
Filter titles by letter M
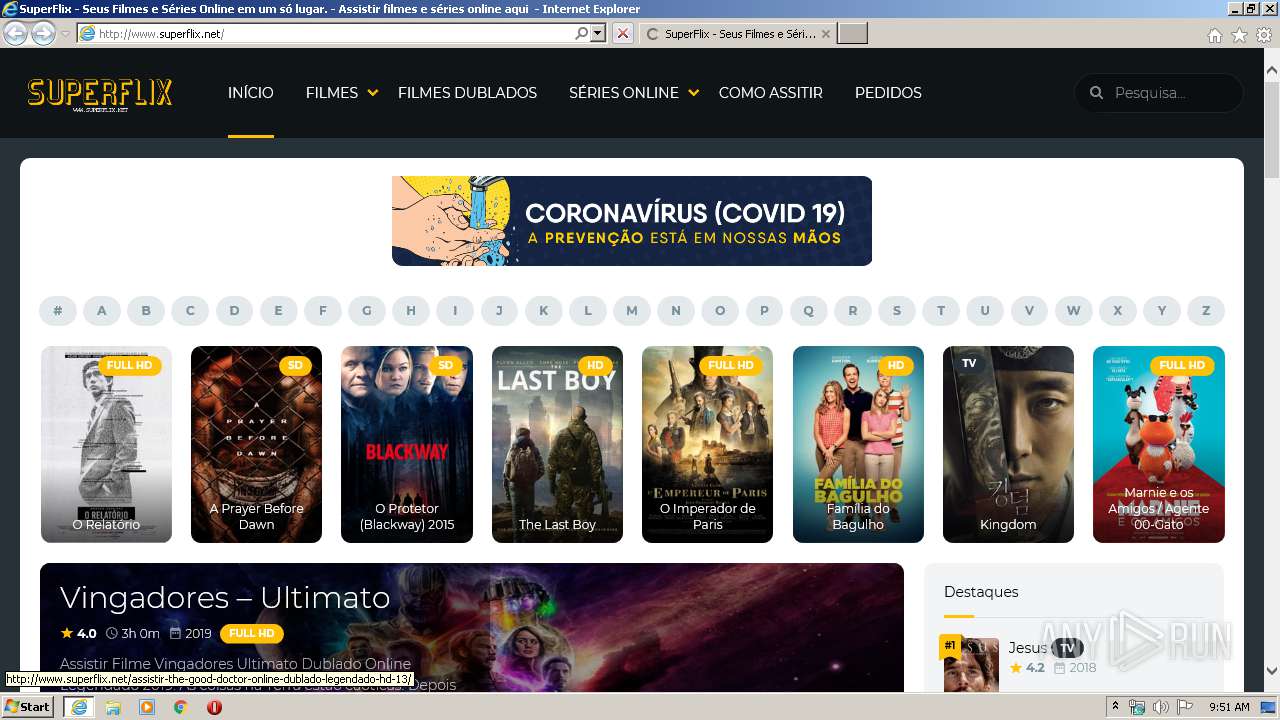tap(632, 311)
